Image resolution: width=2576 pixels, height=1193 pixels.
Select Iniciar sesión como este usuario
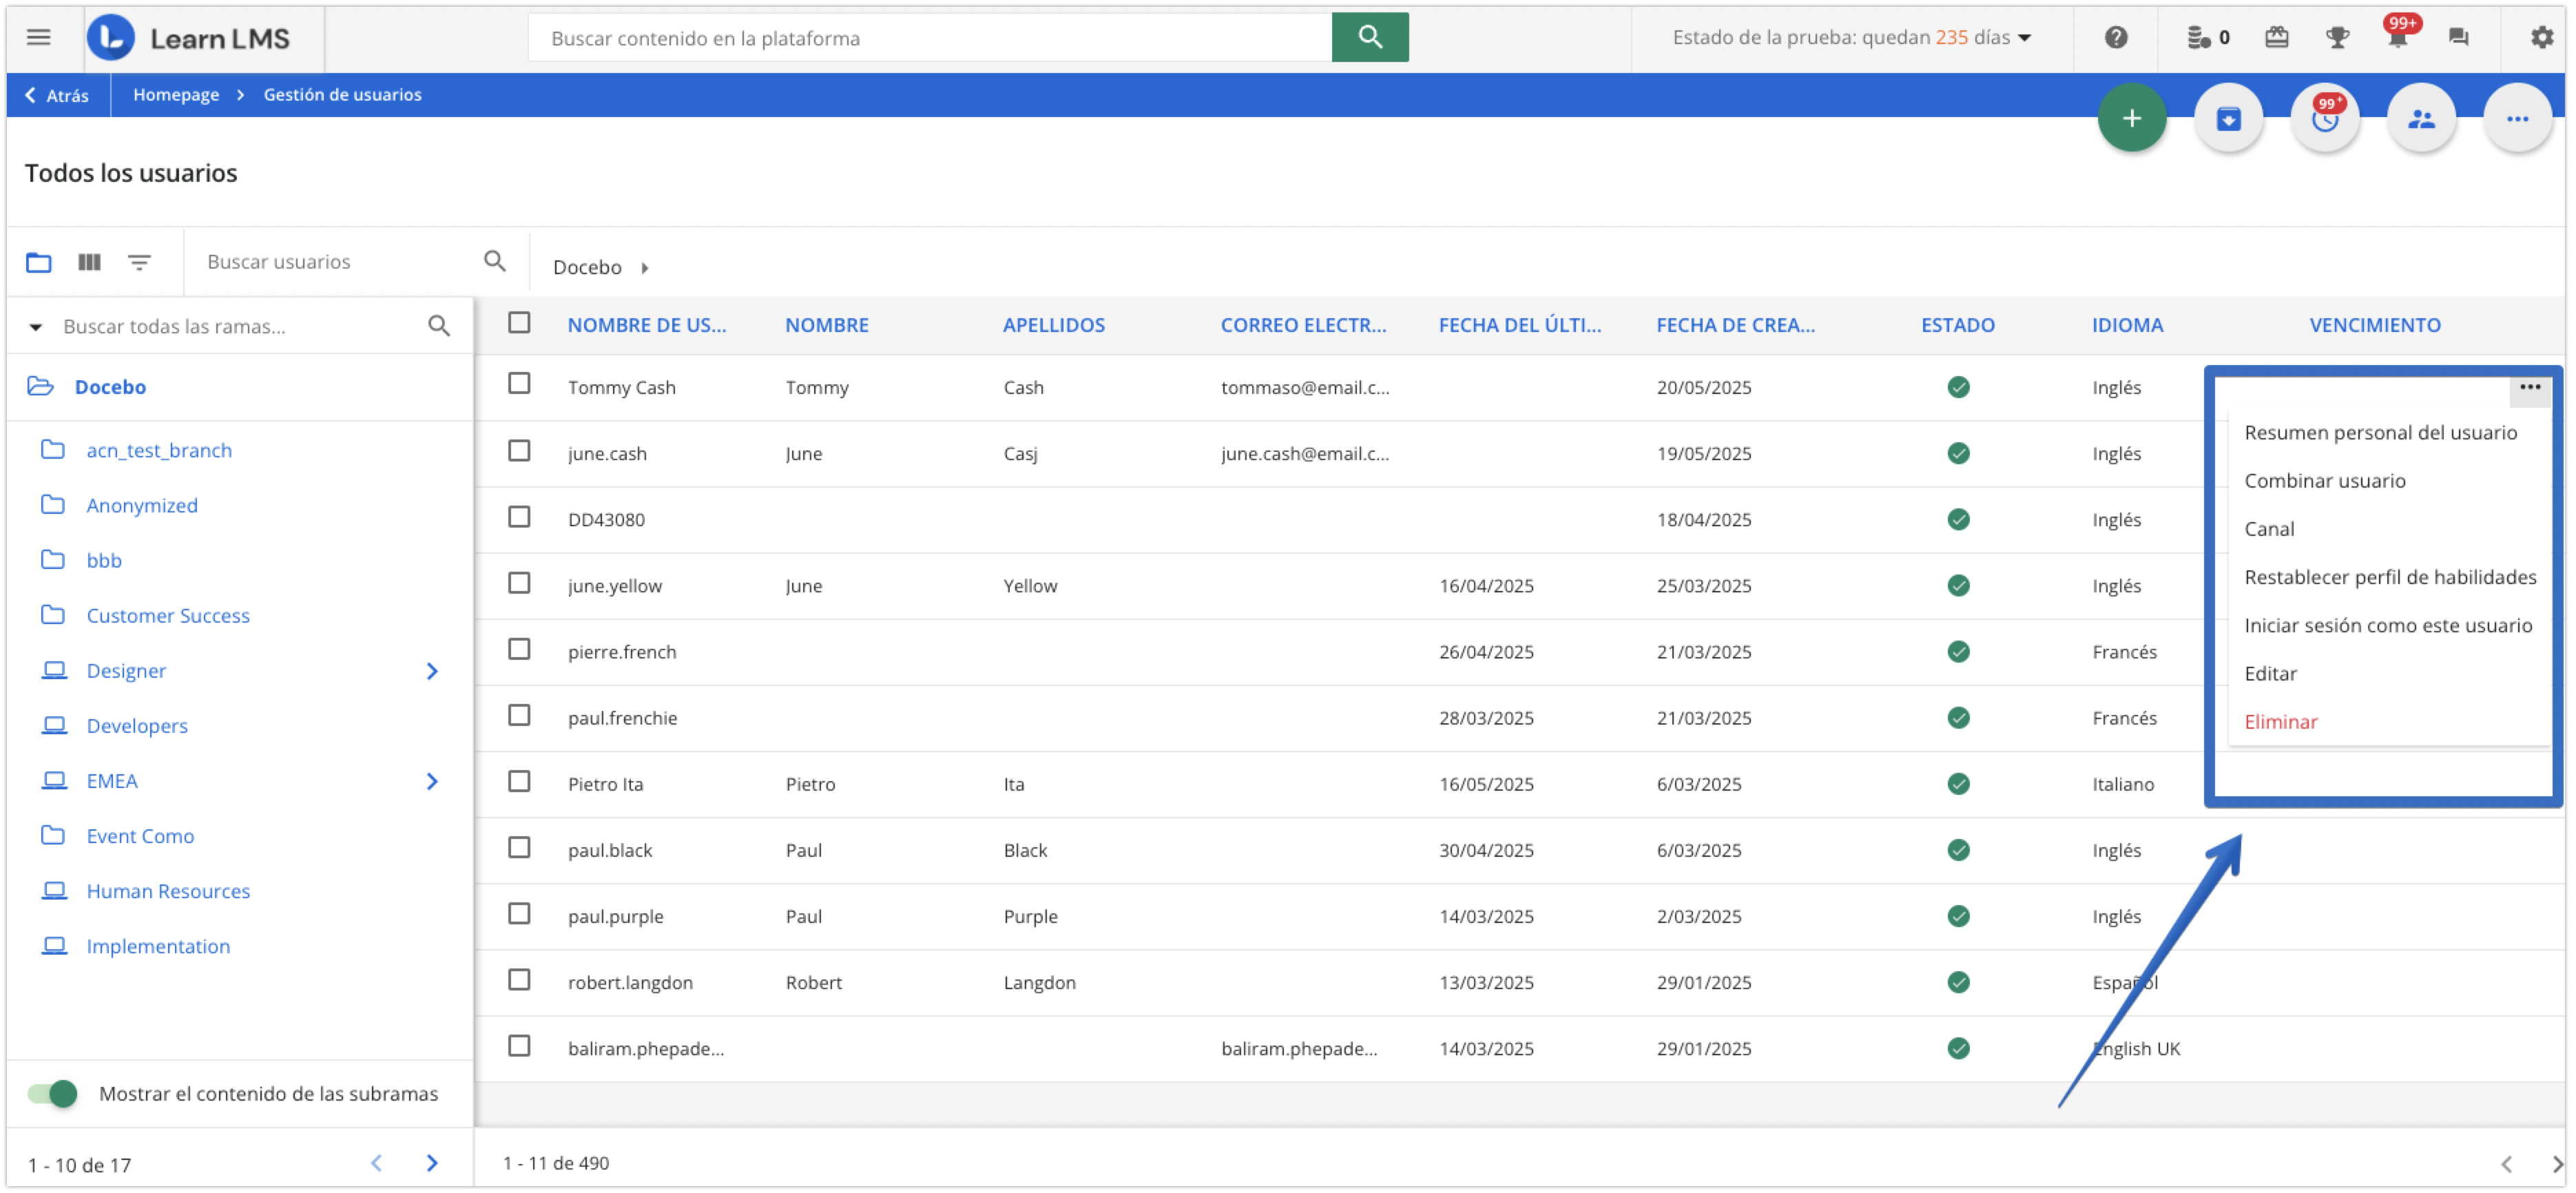pyautogui.click(x=2387, y=625)
